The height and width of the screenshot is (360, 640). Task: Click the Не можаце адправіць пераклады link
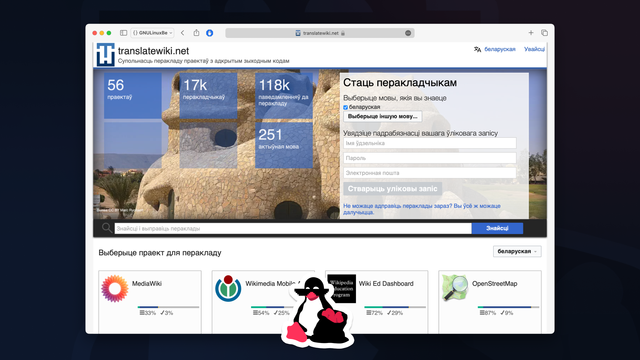(x=422, y=209)
